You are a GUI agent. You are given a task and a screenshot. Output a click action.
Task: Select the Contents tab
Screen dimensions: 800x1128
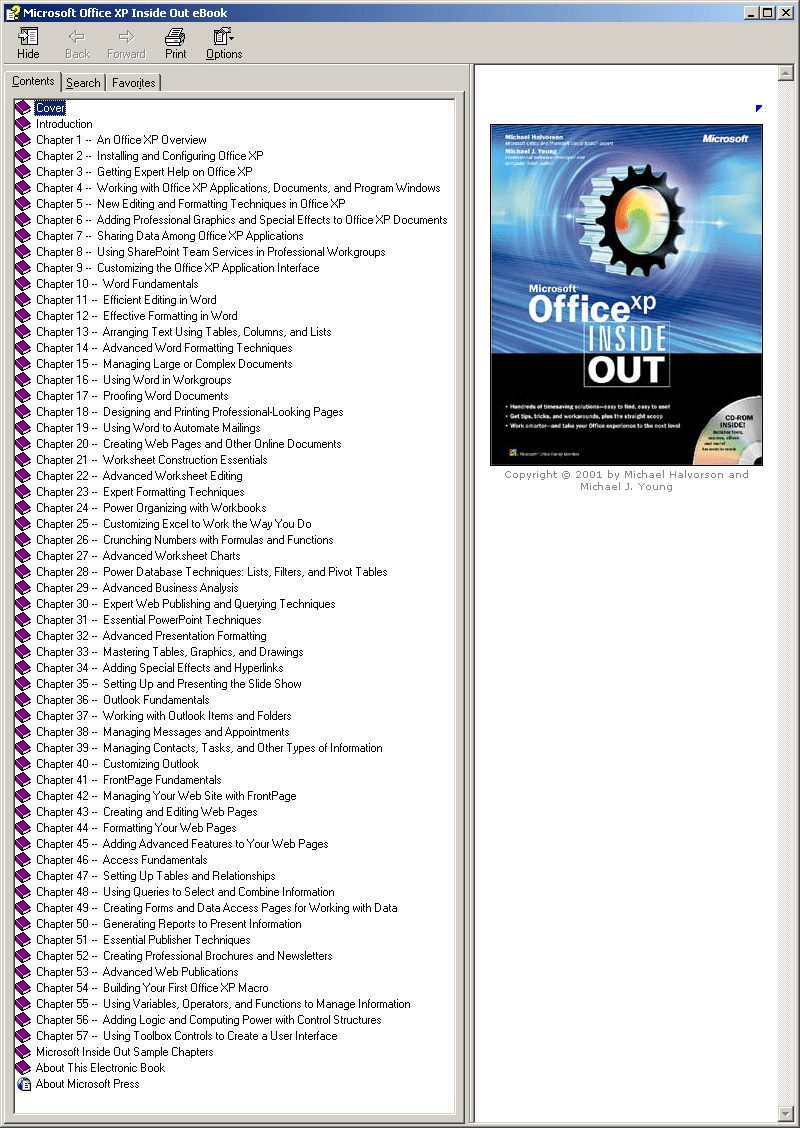[33, 82]
